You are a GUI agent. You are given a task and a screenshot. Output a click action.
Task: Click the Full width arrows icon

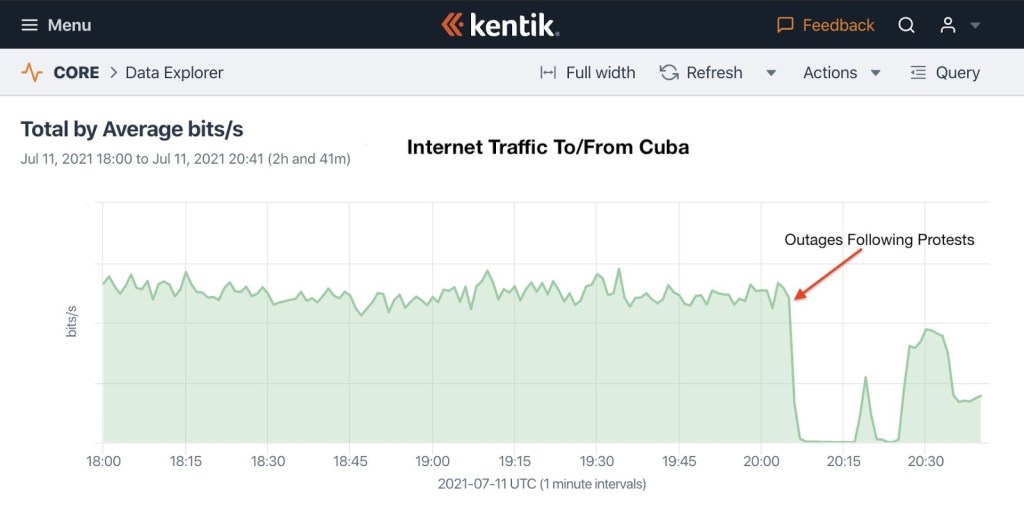coord(548,73)
